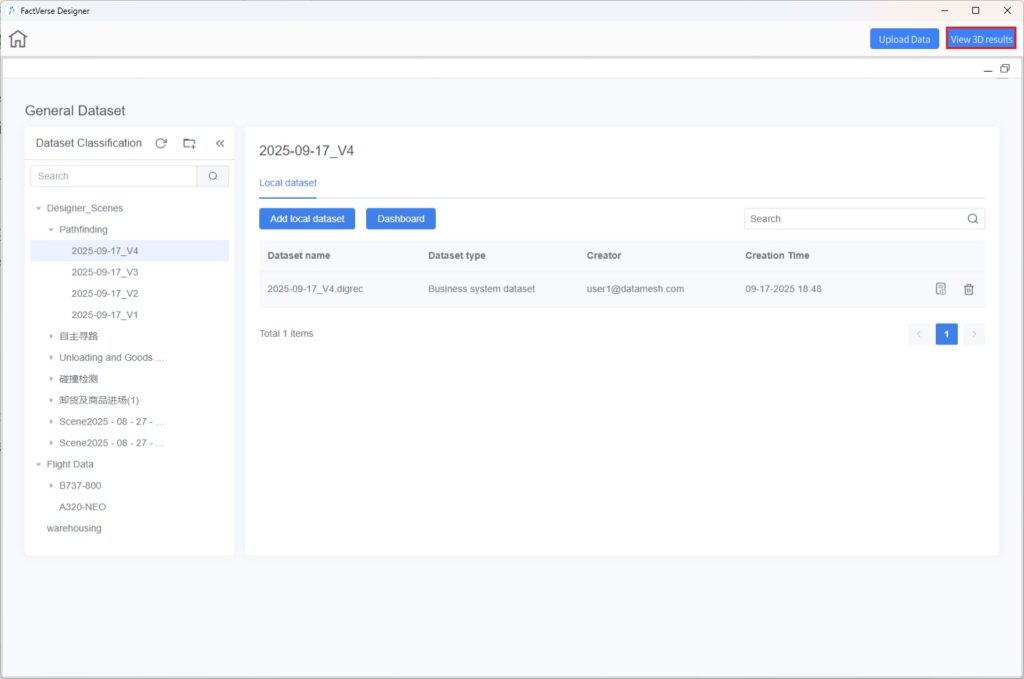Viewport: 1024px width, 679px height.
Task: Expand the Unloading and Goods folder
Action: point(51,358)
